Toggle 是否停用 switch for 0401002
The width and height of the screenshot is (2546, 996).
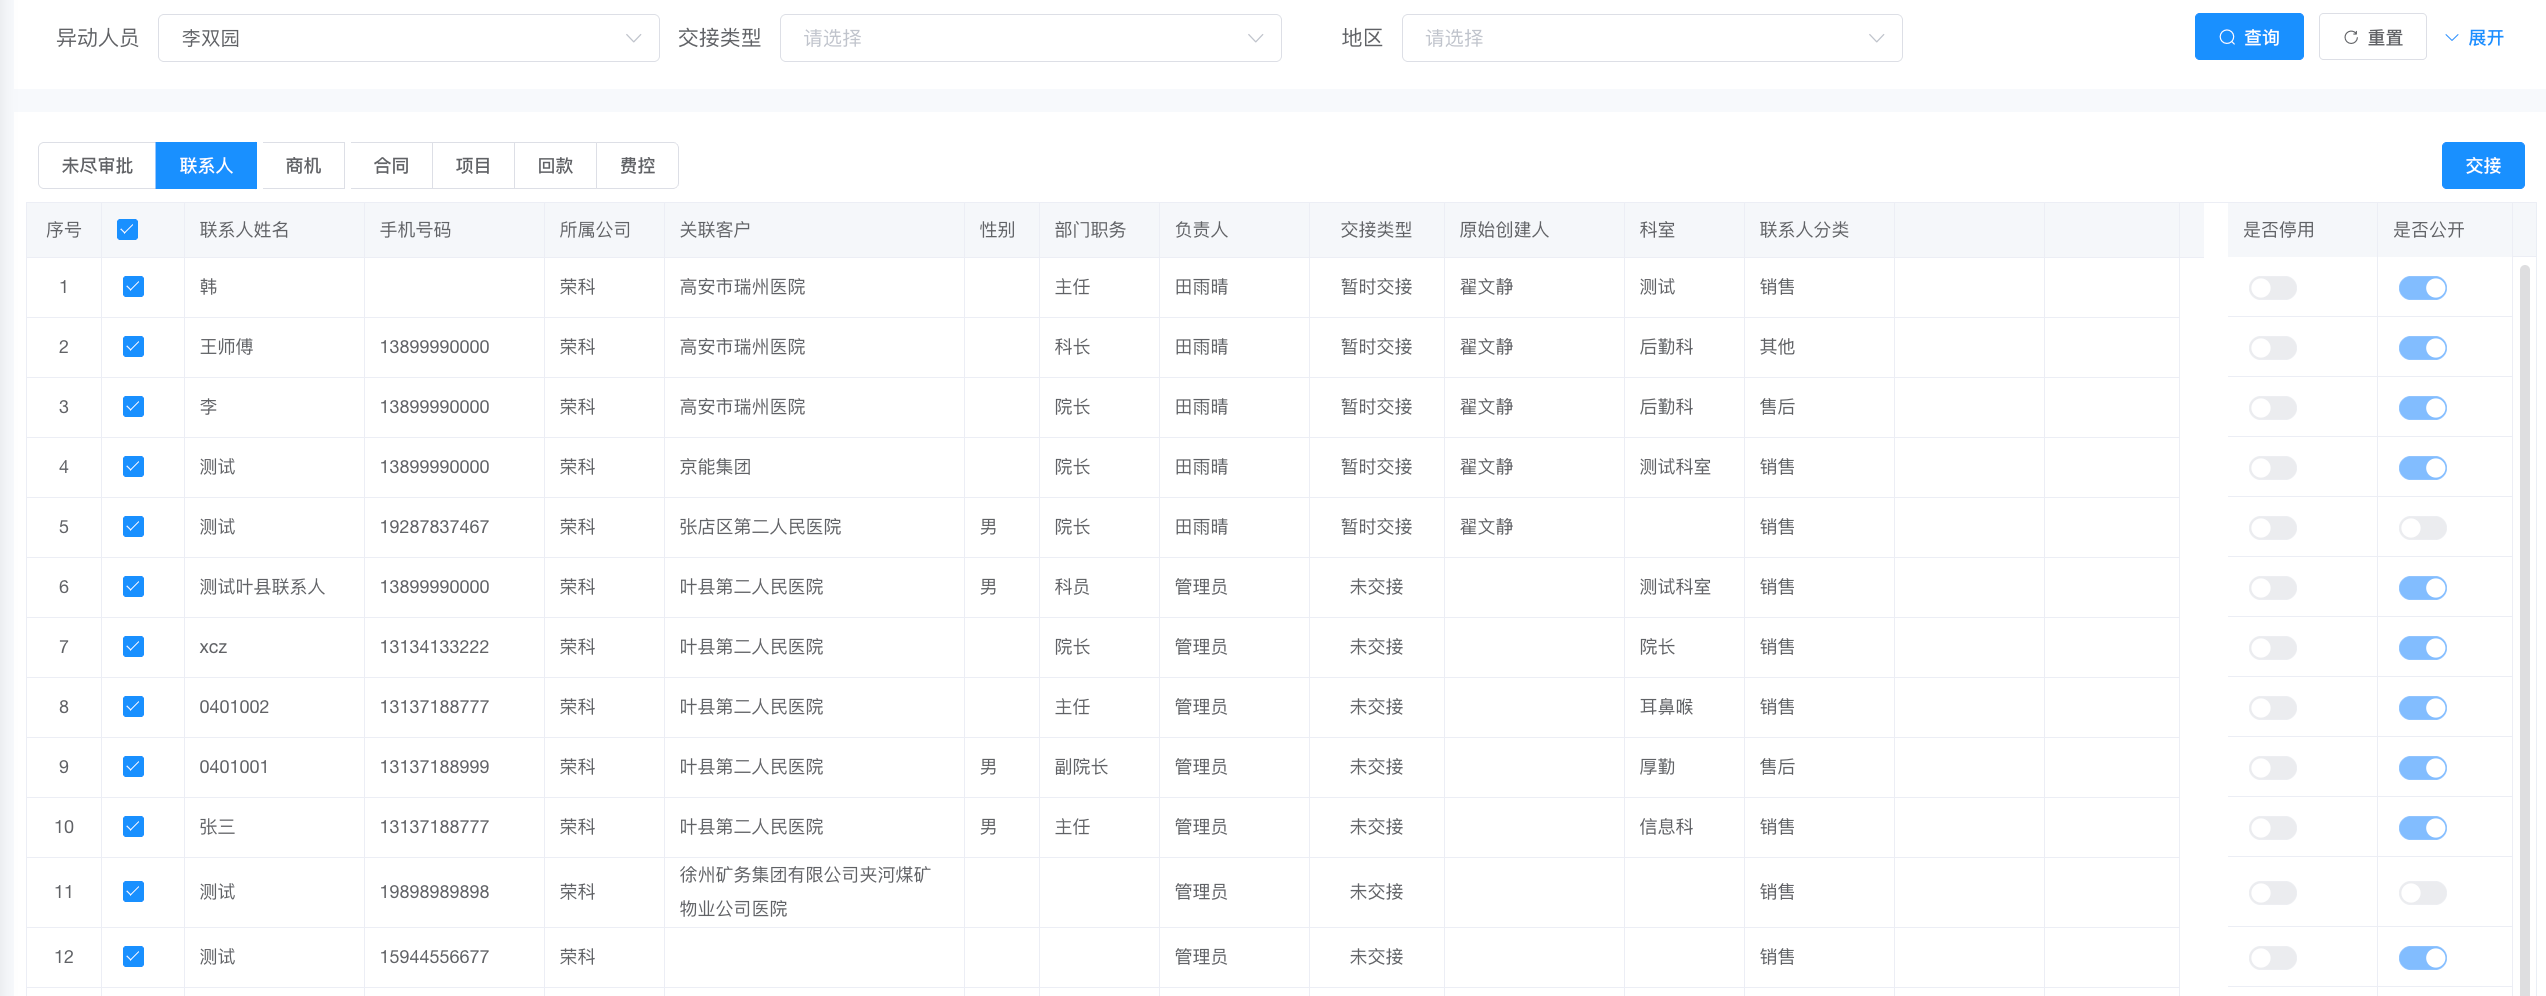2272,708
